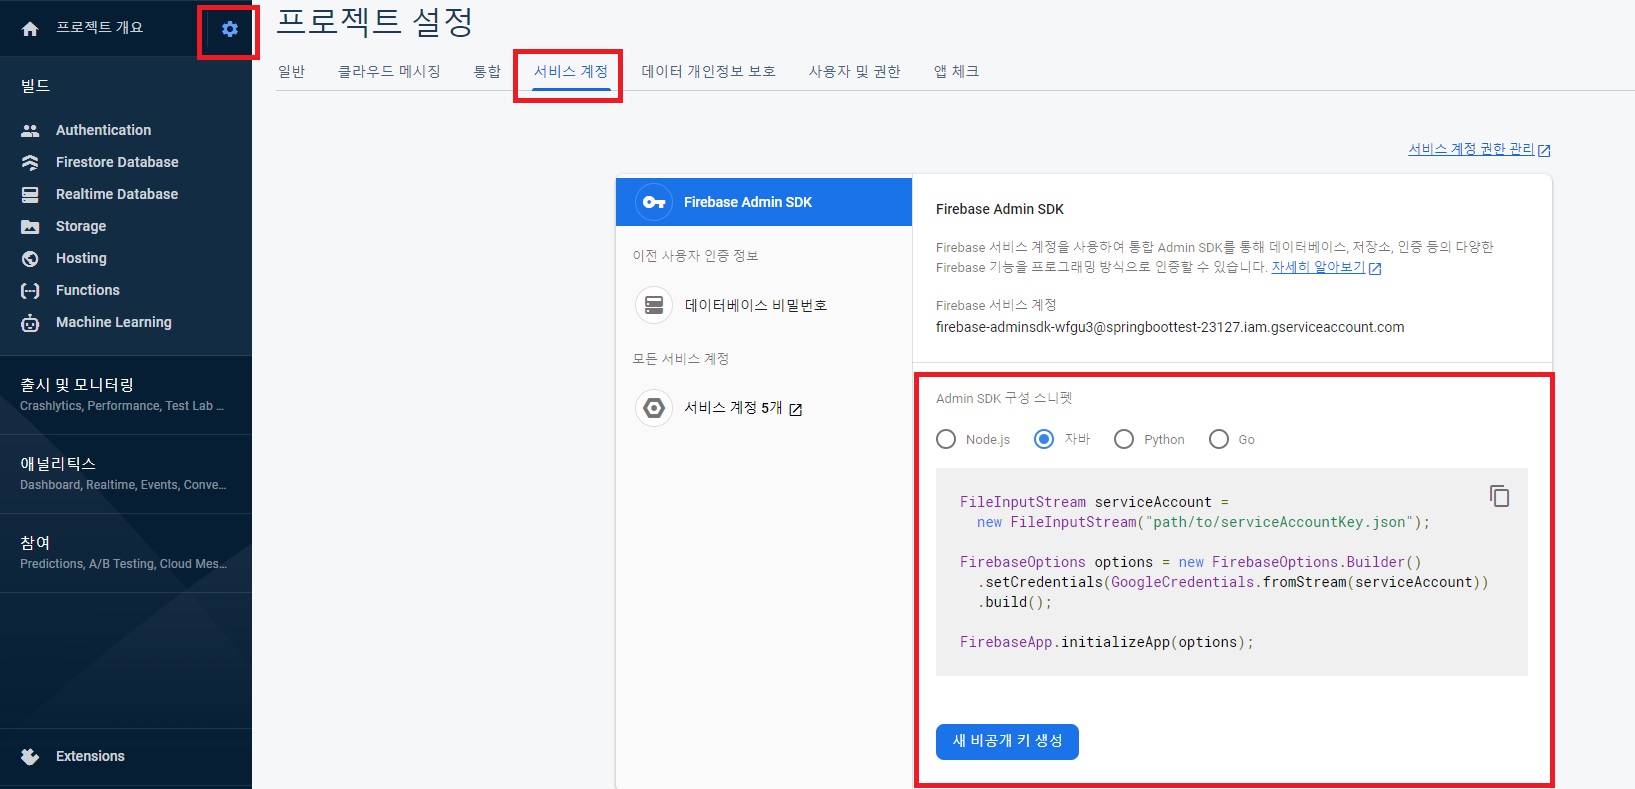The height and width of the screenshot is (789, 1635).
Task: Expand the 애널리틱스 section
Action: coord(126,474)
